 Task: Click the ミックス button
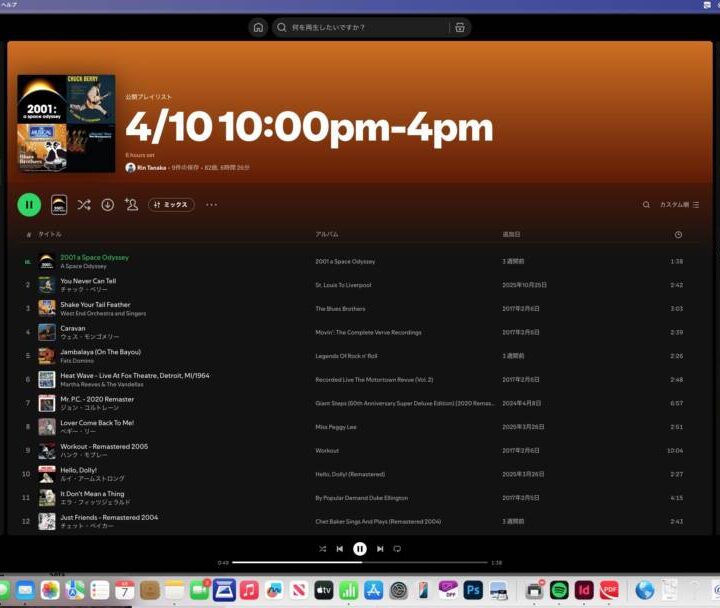171,205
